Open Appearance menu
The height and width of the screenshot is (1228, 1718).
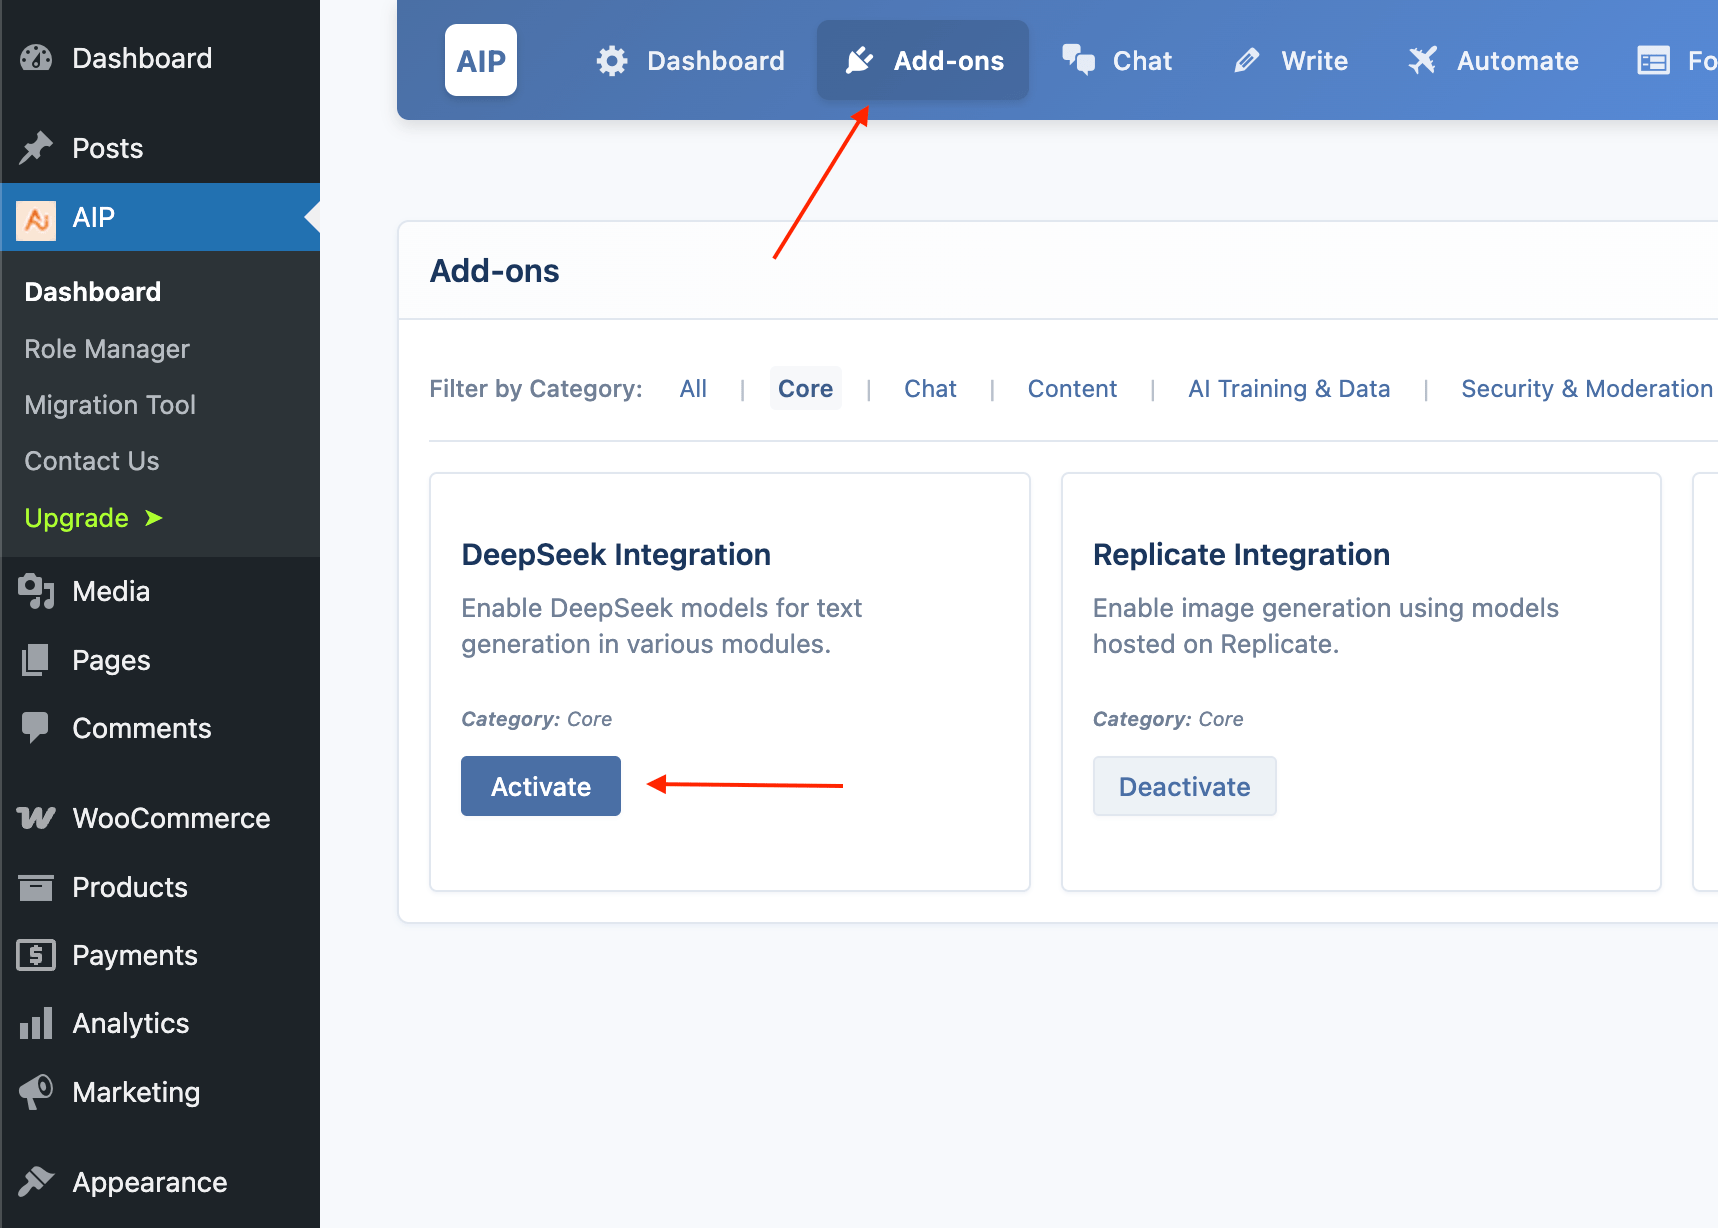(x=160, y=1182)
